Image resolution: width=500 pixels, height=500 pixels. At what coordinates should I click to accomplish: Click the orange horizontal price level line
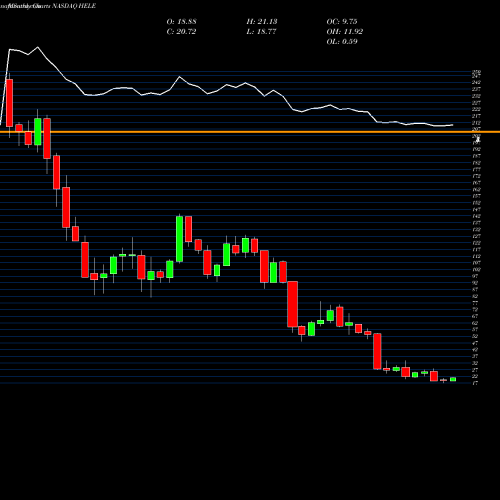click(250, 132)
